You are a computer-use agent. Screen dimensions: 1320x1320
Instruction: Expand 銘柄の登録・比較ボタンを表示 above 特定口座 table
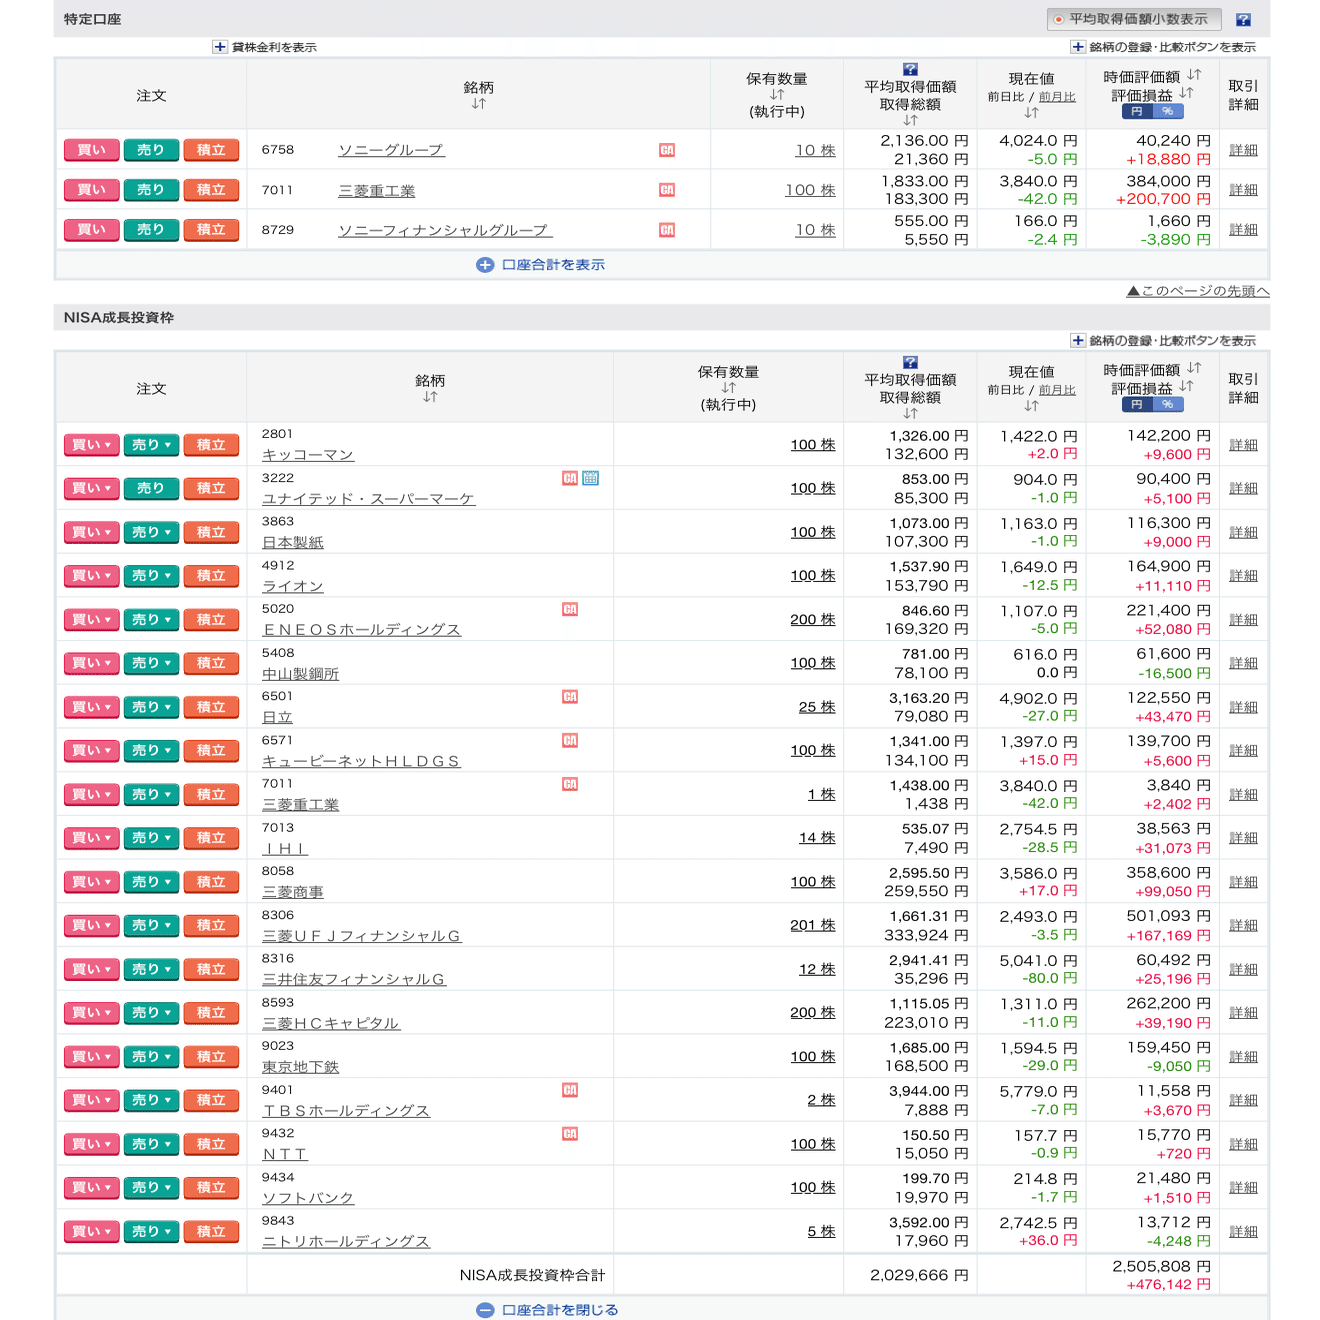point(1163,47)
